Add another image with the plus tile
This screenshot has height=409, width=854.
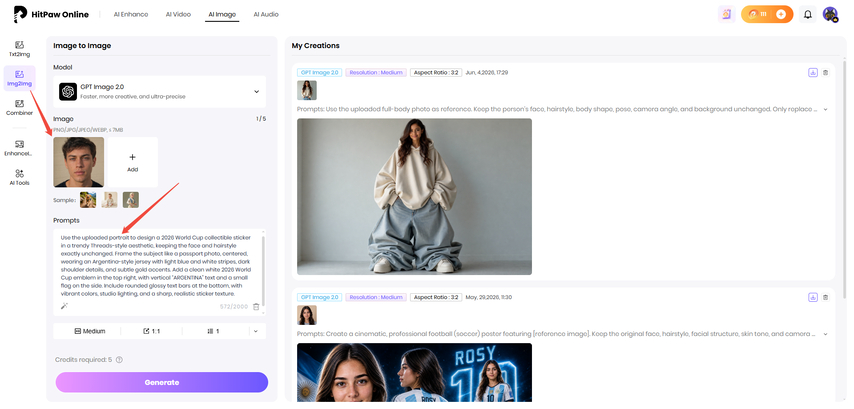133,162
